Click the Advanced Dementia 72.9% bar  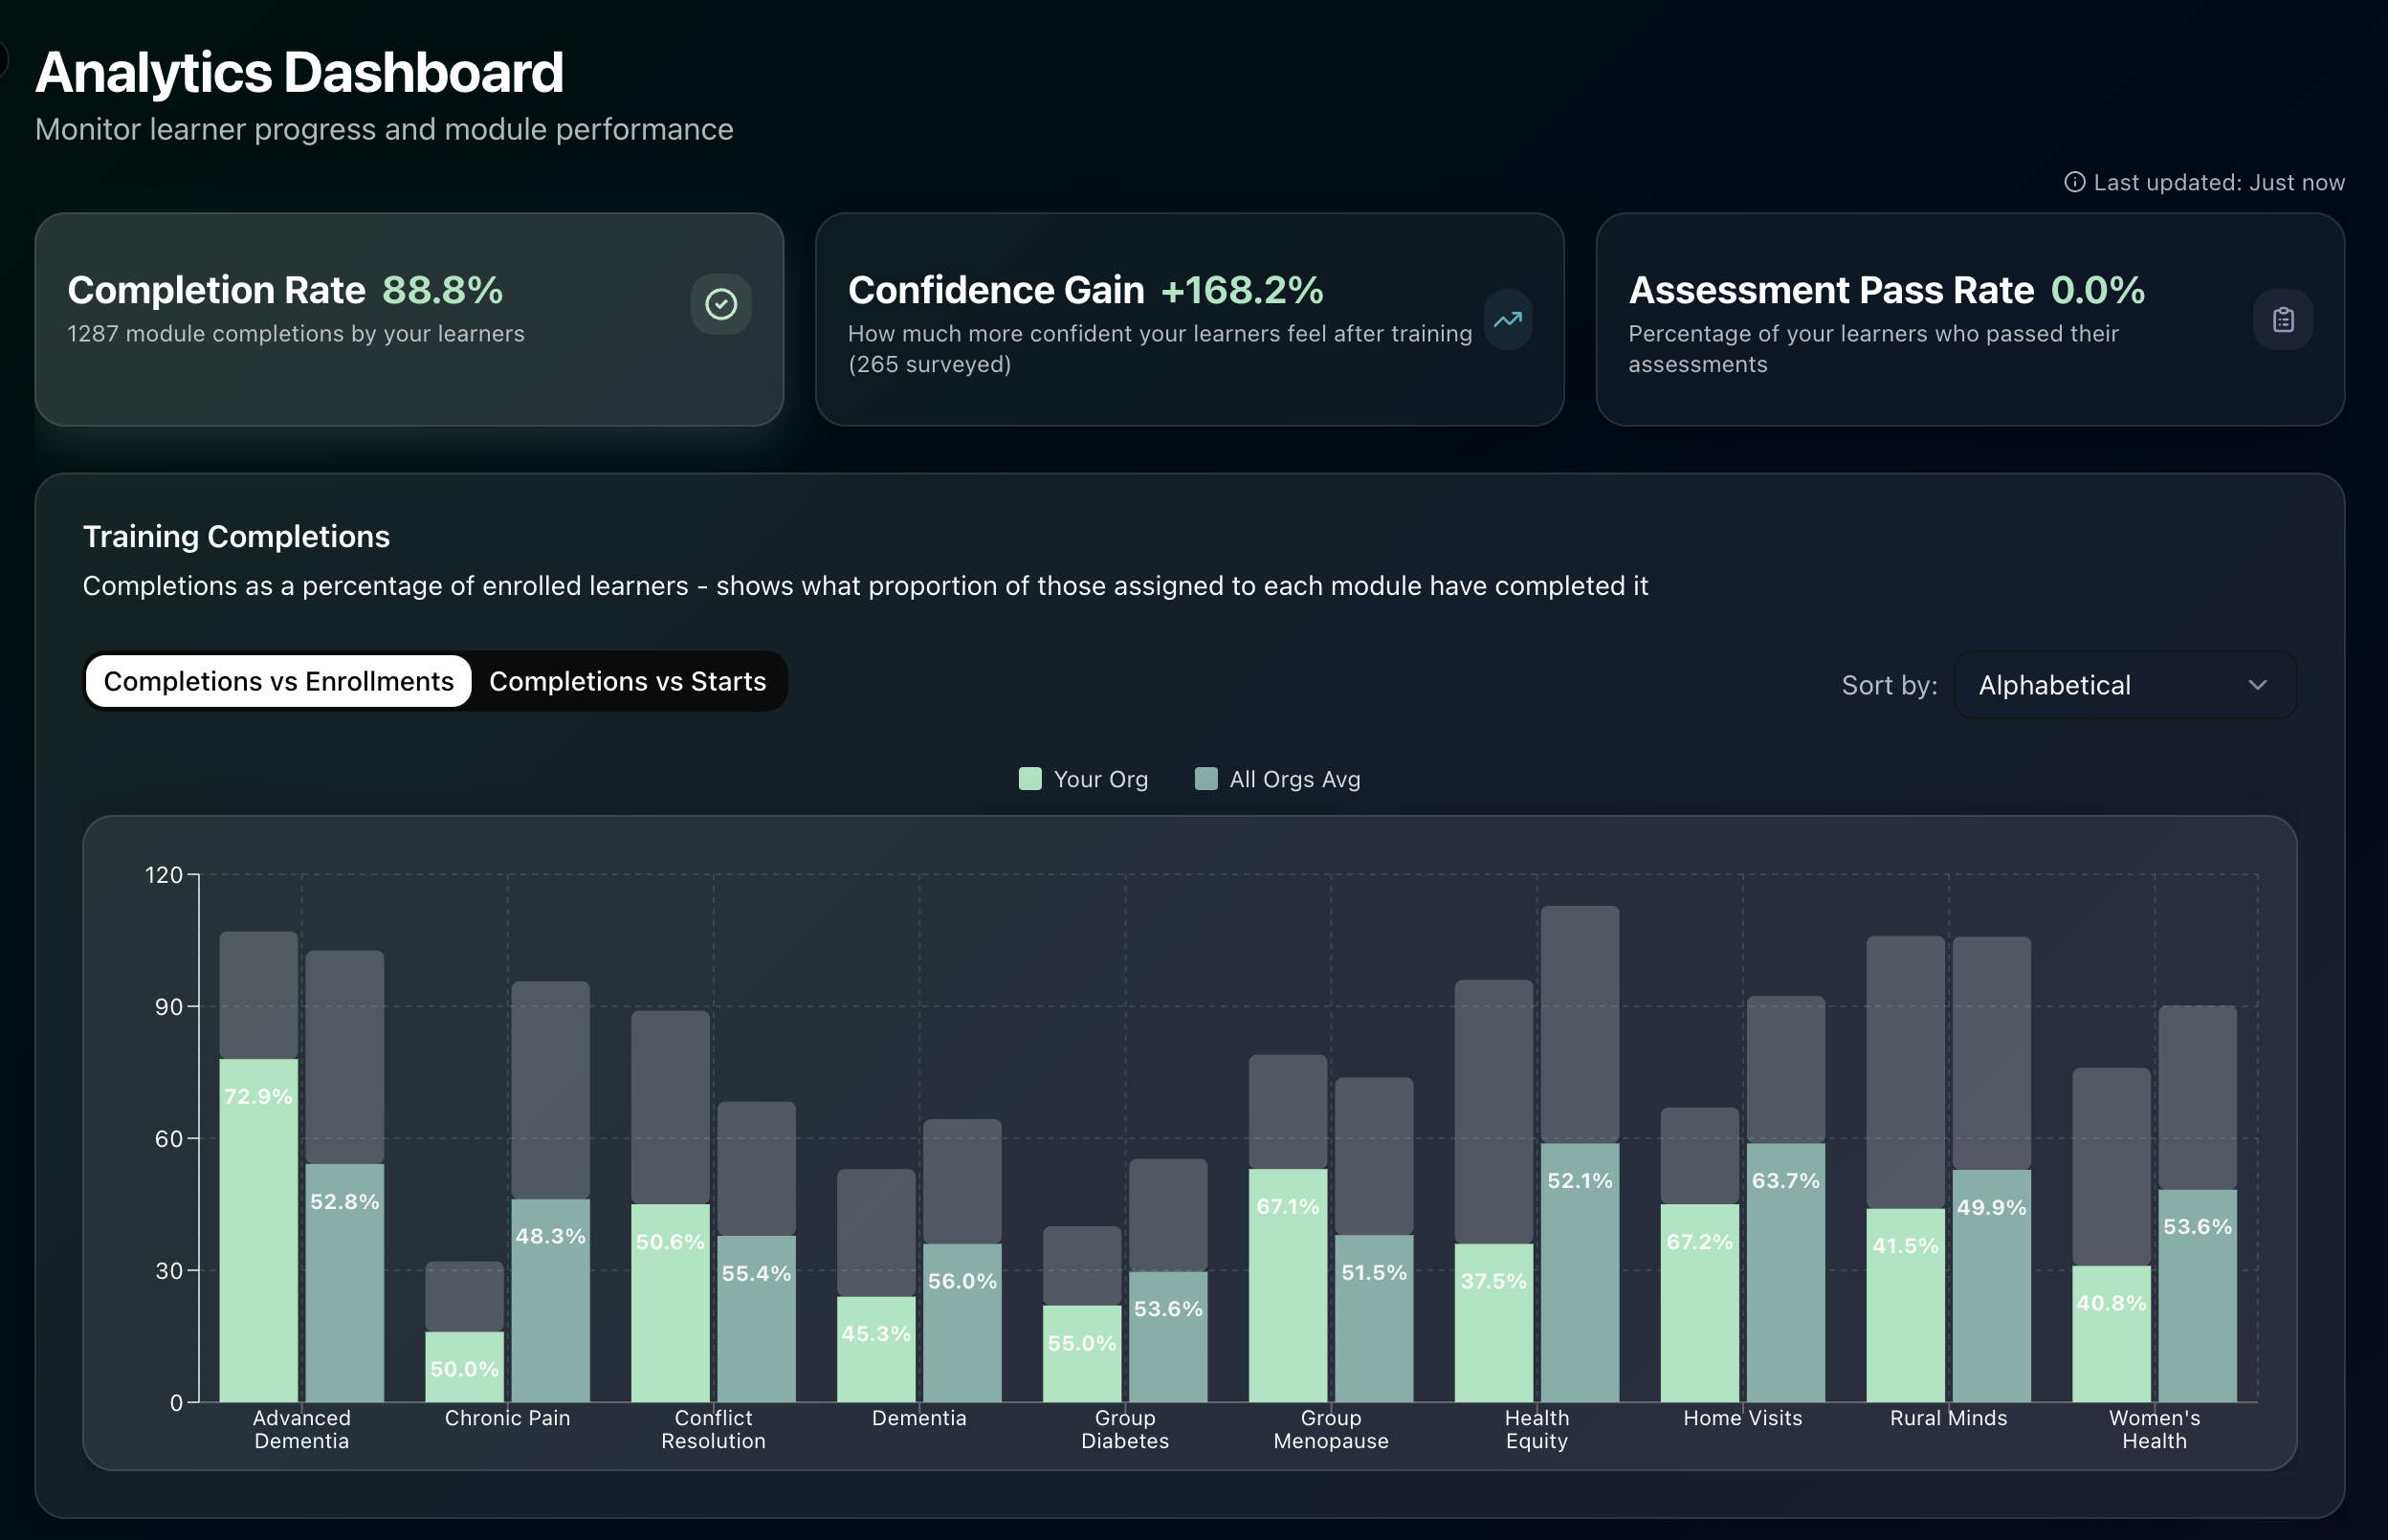click(259, 1230)
